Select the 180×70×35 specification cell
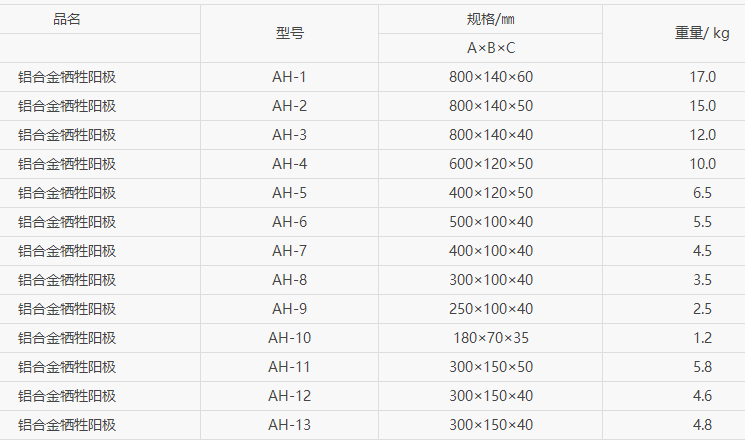Viewport: 745px width, 440px height. pyautogui.click(x=491, y=338)
